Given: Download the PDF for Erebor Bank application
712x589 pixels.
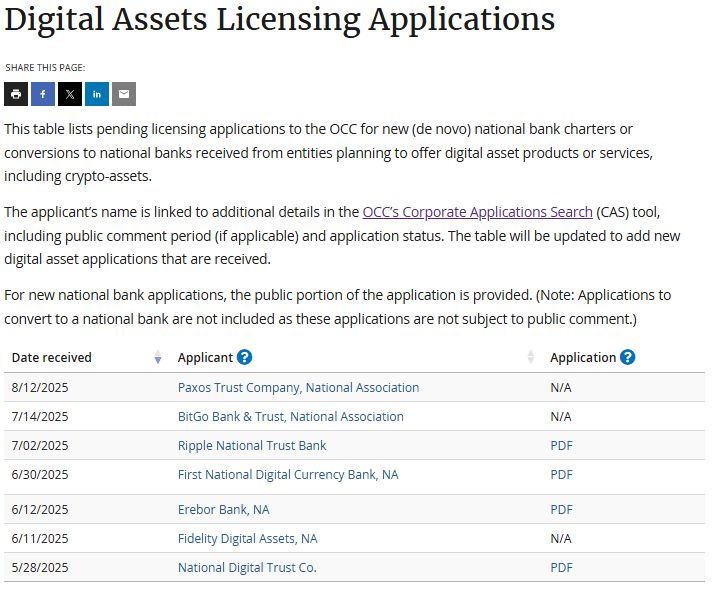Looking at the screenshot, I should pyautogui.click(x=561, y=509).
